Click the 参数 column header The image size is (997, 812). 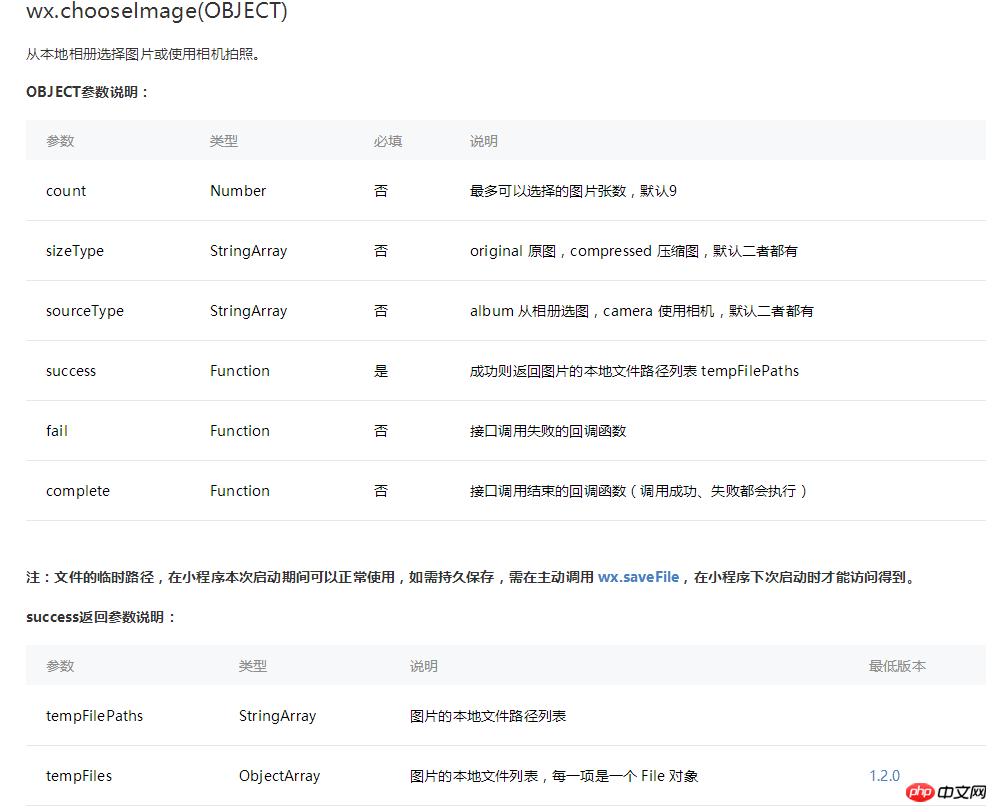[60, 141]
